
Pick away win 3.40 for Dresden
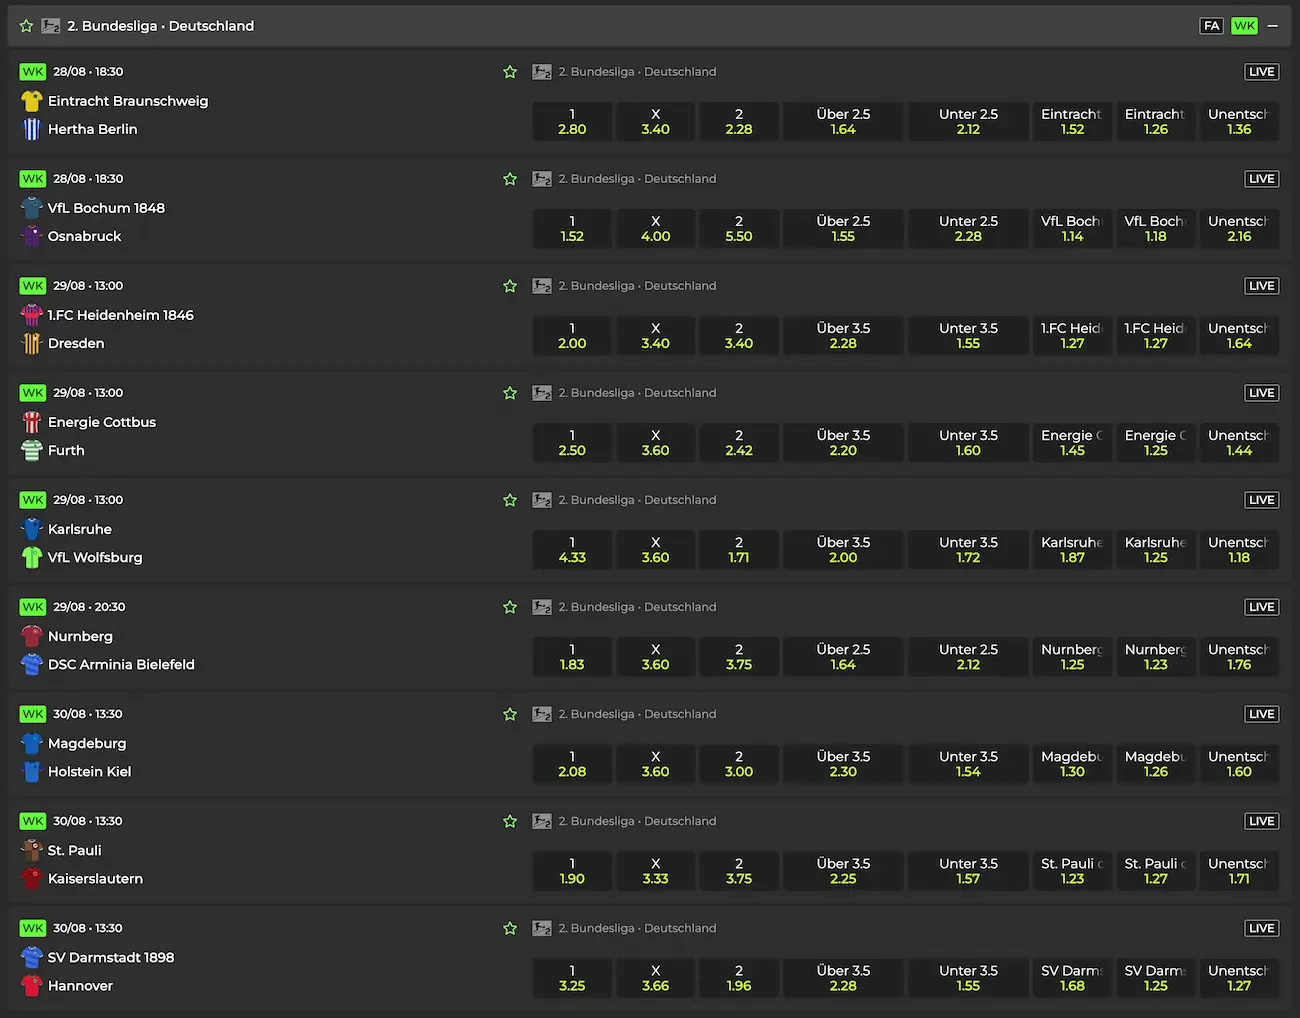click(x=739, y=336)
